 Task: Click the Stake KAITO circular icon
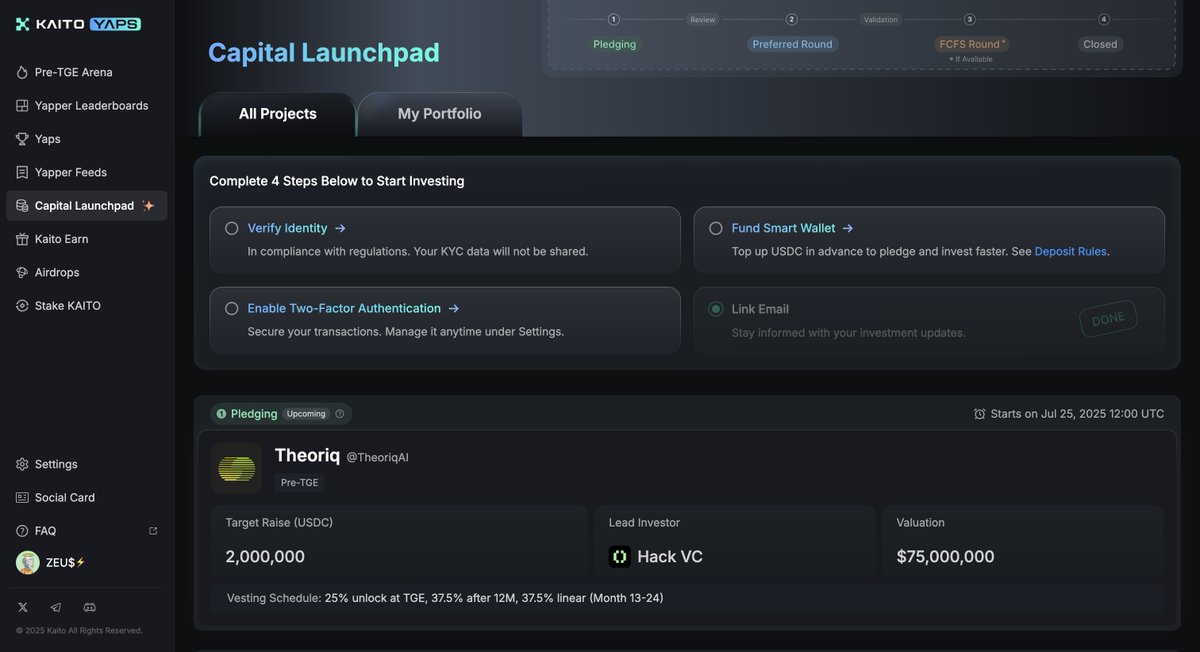(22, 306)
